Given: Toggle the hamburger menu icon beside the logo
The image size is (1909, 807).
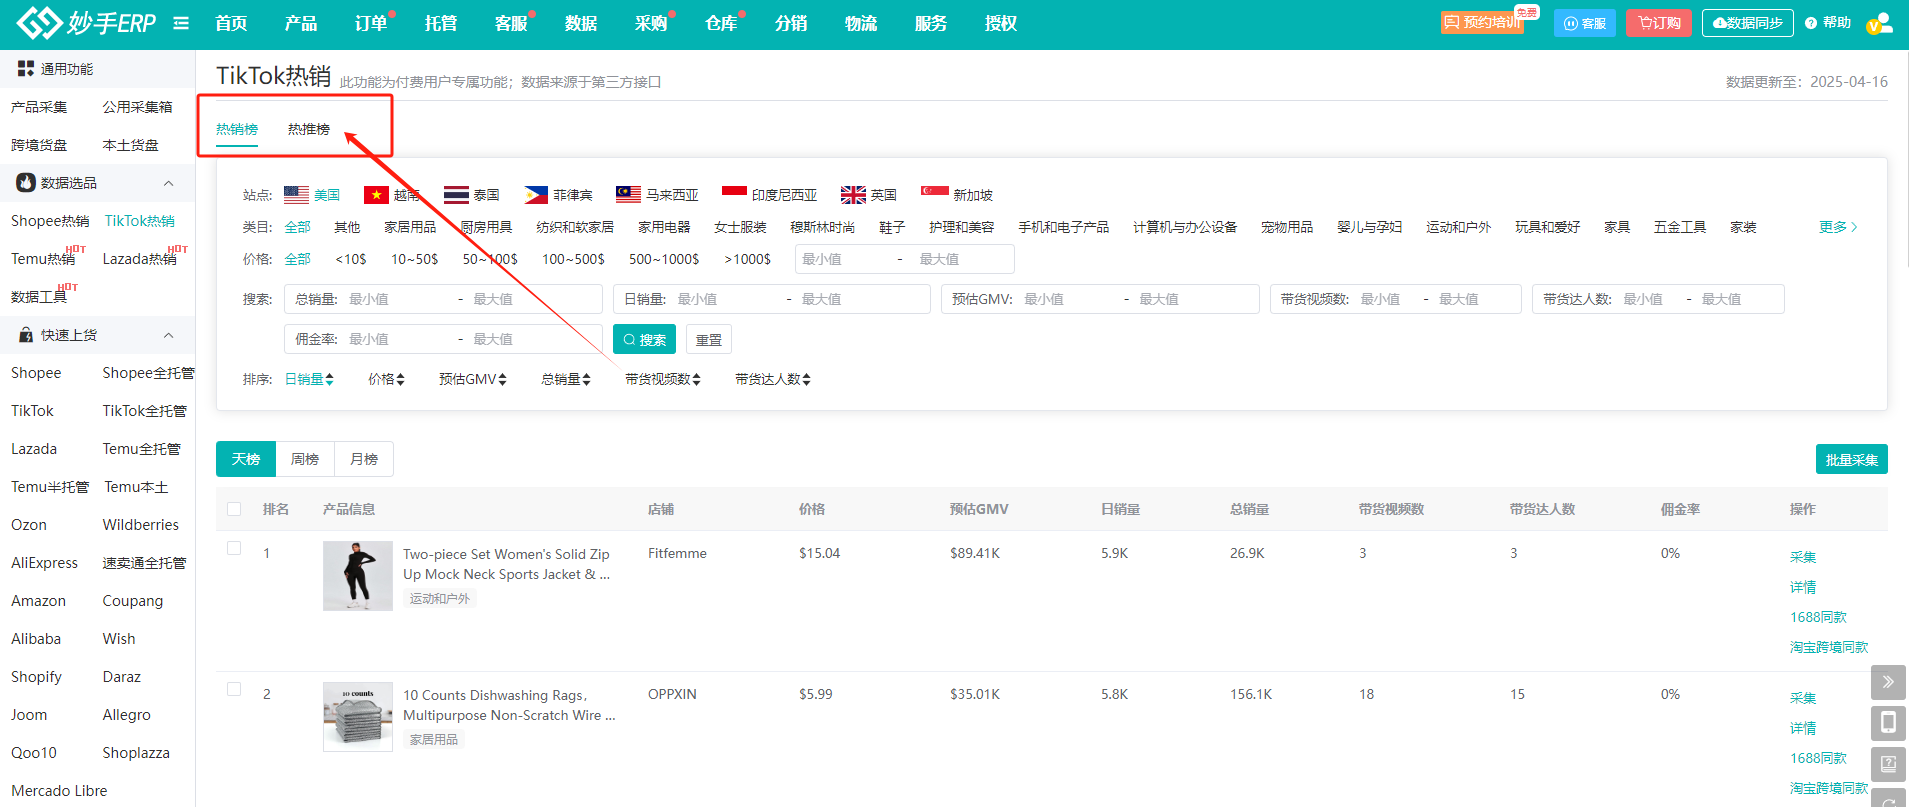Looking at the screenshot, I should click(181, 23).
